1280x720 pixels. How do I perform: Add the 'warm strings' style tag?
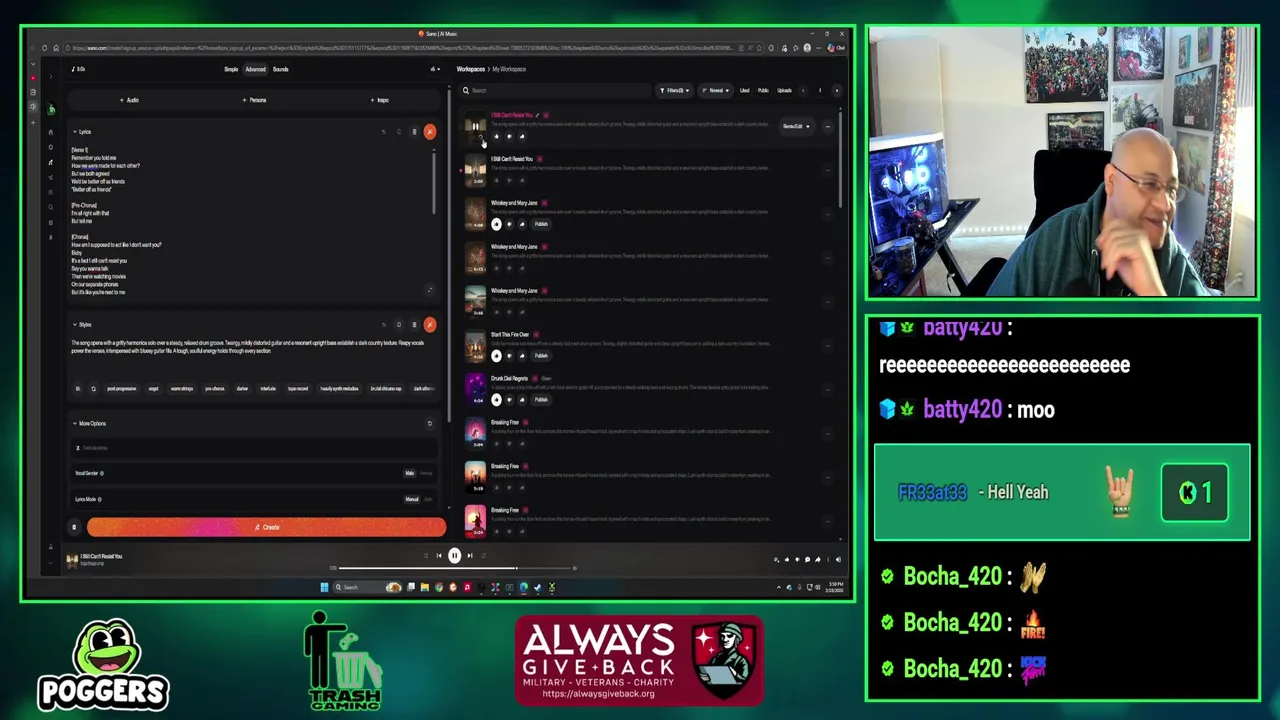pos(181,389)
